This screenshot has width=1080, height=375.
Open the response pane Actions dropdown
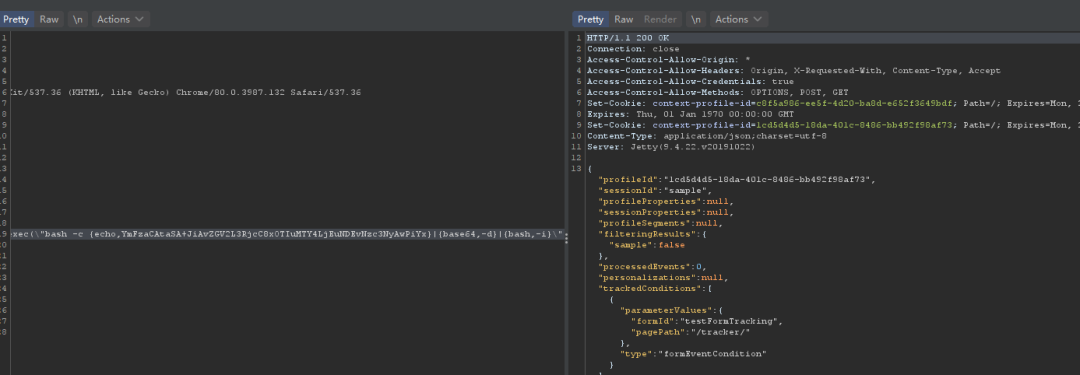tap(739, 19)
